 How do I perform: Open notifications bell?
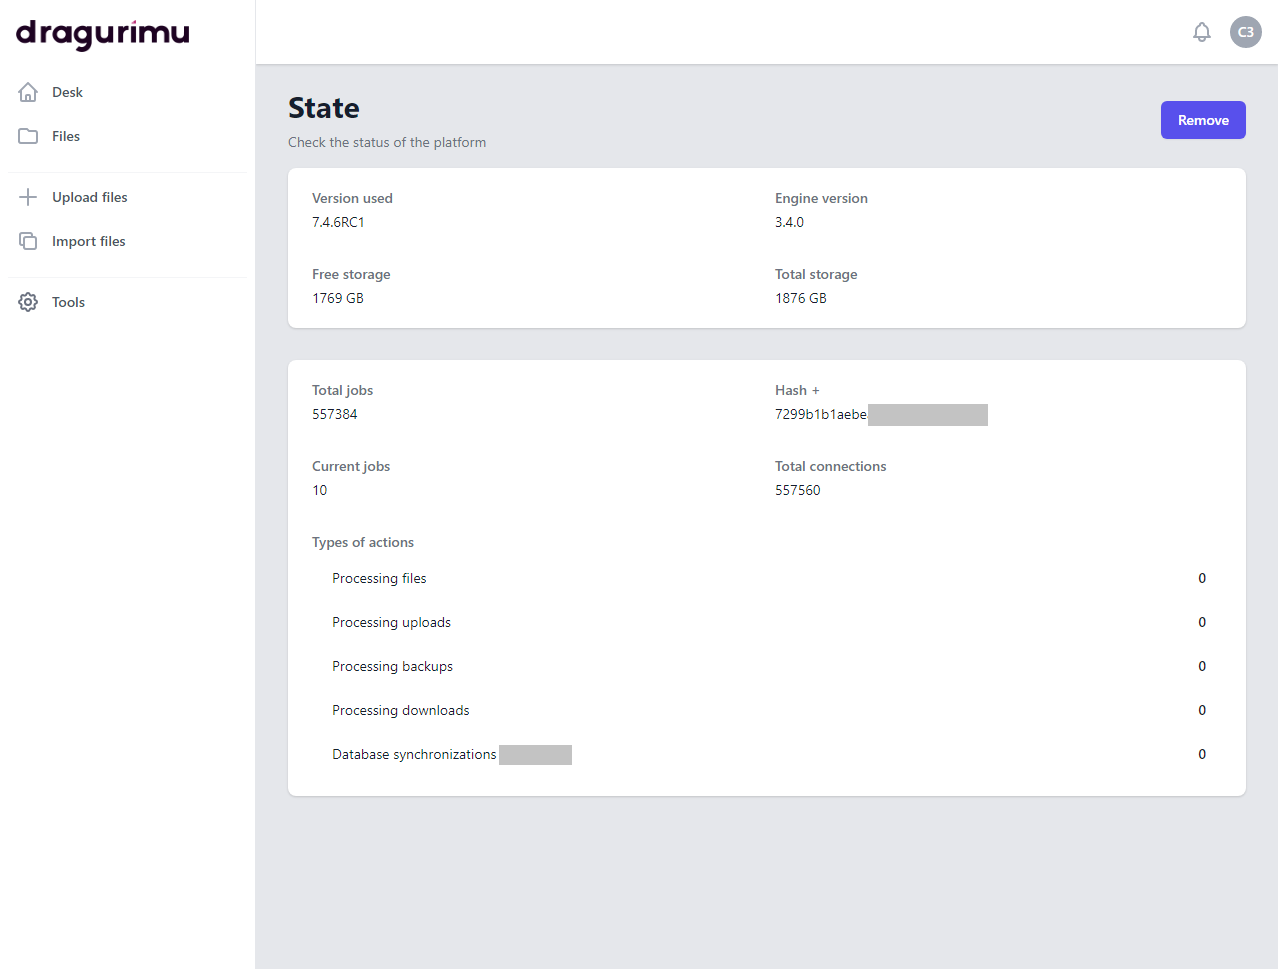[1202, 32]
